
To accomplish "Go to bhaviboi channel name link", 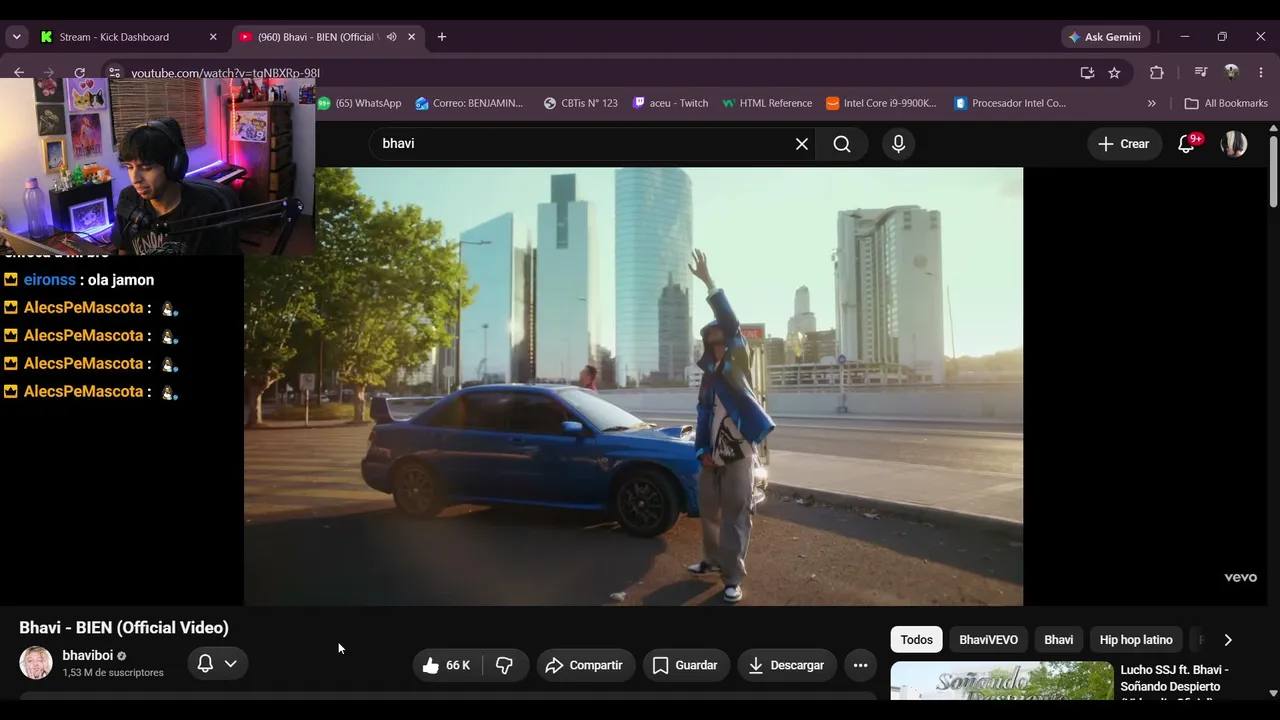I will click(88, 655).
